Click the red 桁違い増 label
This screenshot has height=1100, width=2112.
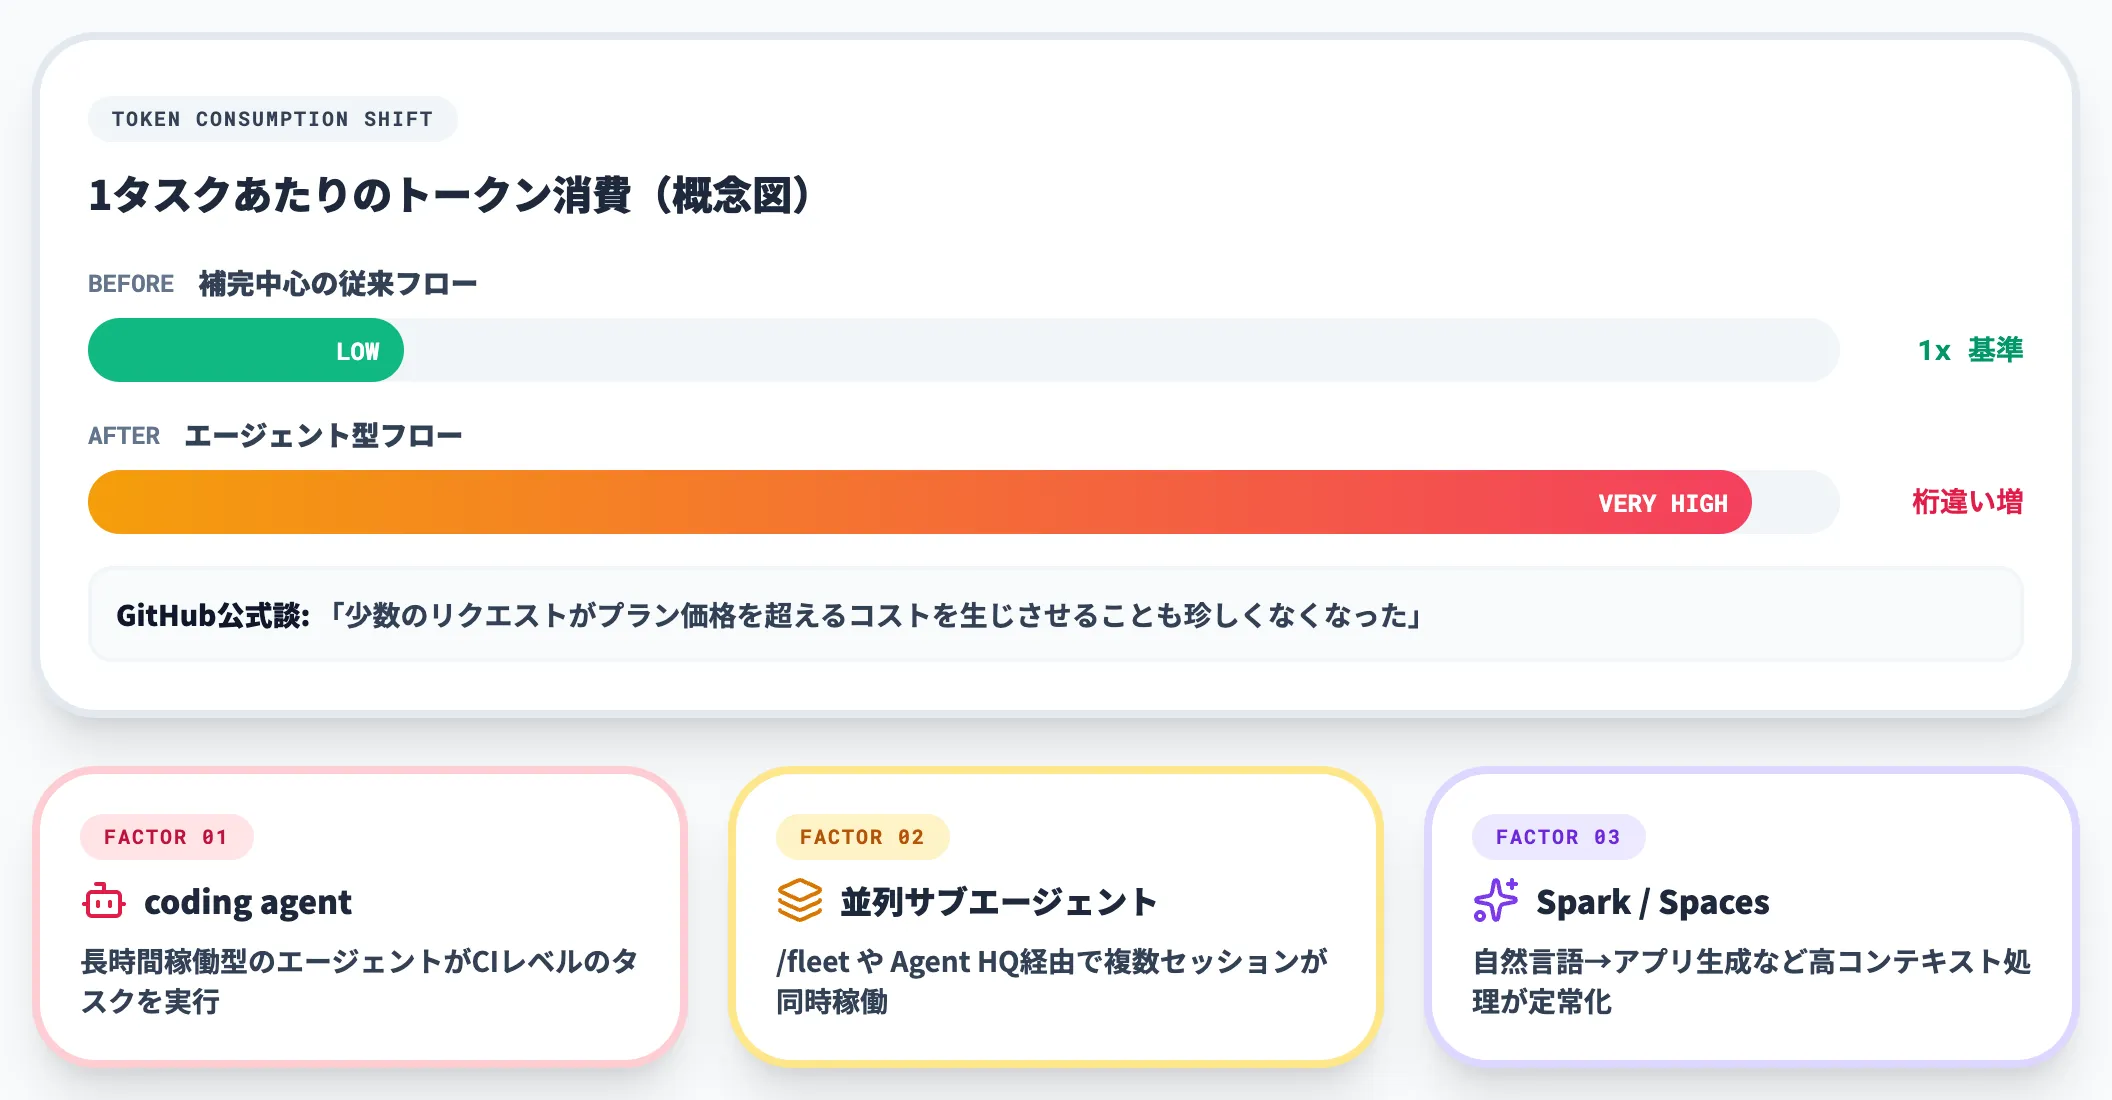click(x=1967, y=502)
